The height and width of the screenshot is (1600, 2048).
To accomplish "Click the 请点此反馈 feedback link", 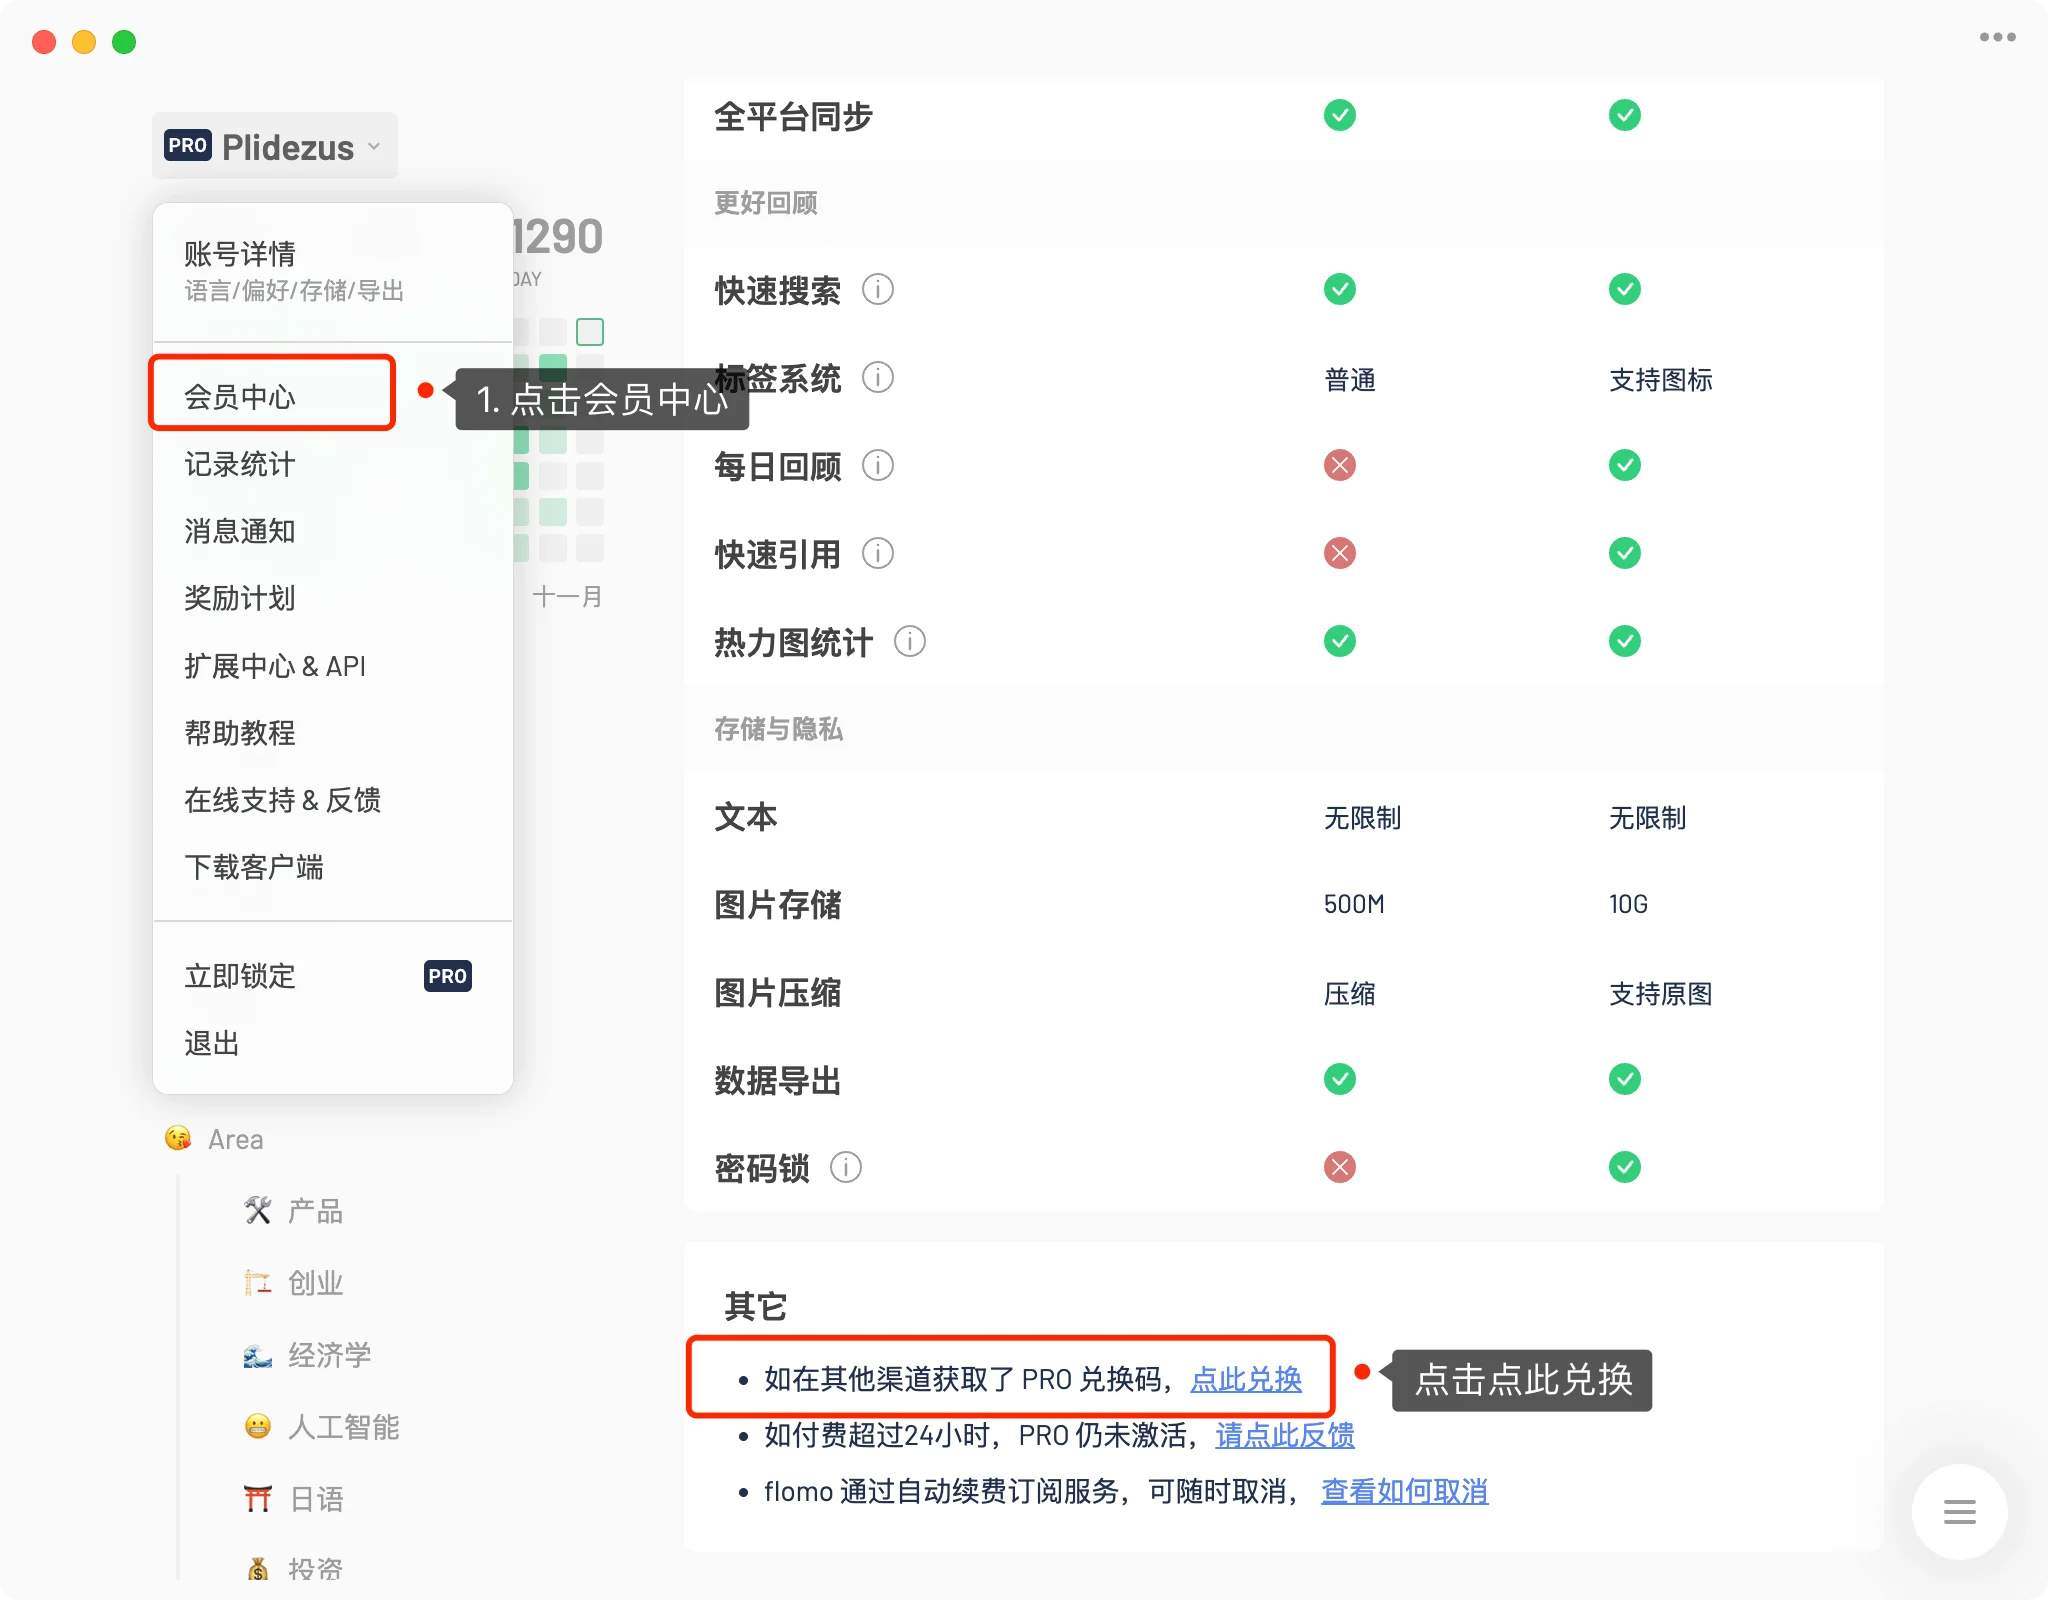I will (1285, 1436).
